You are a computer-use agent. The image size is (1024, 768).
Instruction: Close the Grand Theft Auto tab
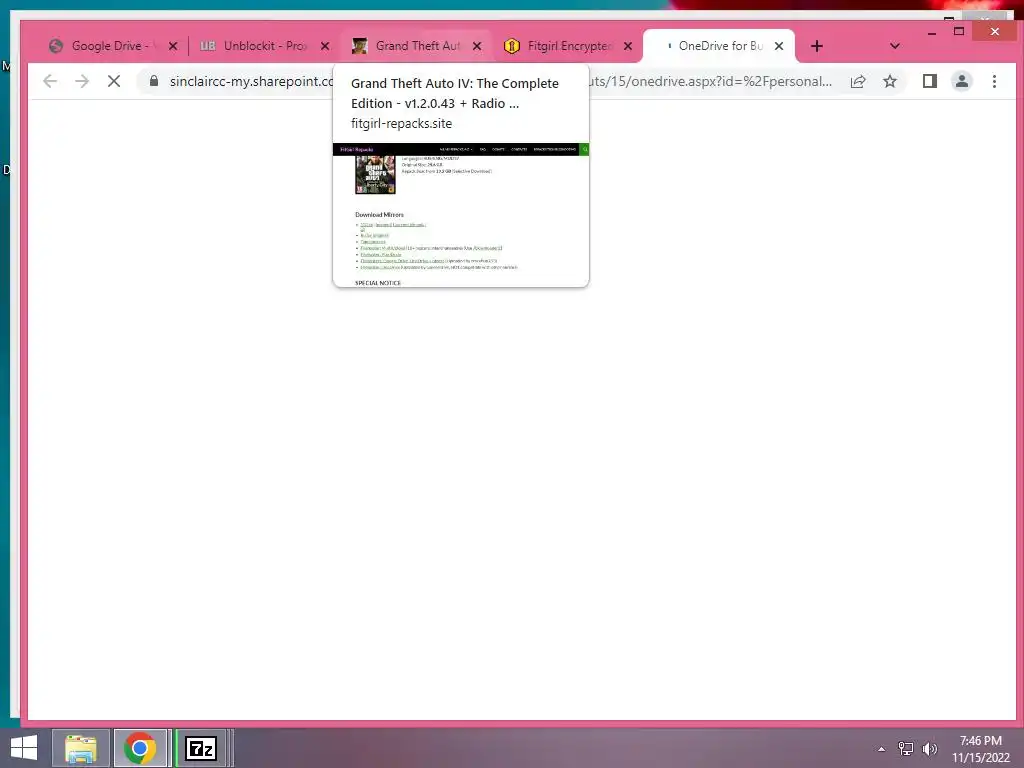[x=477, y=46]
